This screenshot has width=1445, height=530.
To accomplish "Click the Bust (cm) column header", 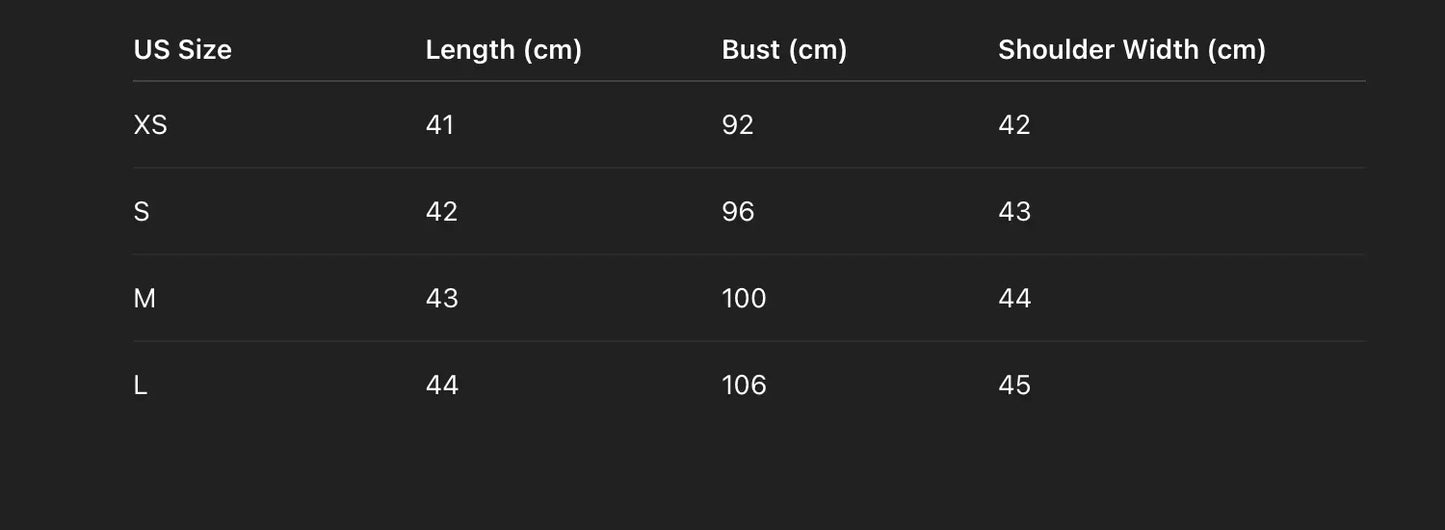I will click(784, 50).
